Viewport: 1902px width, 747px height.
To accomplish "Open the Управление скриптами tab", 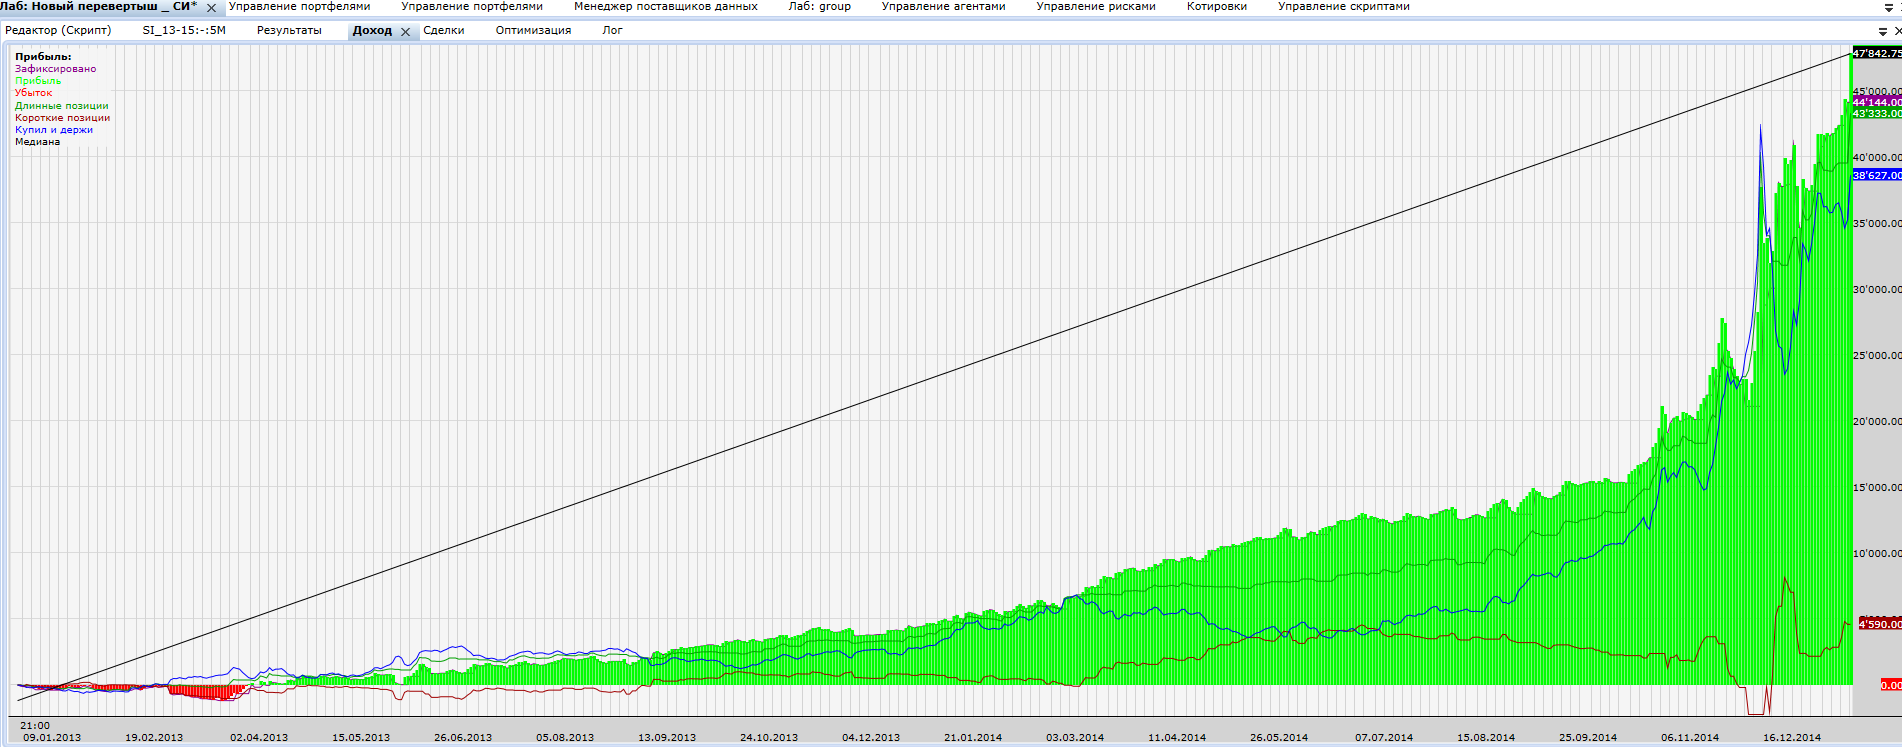I will (x=1343, y=7).
